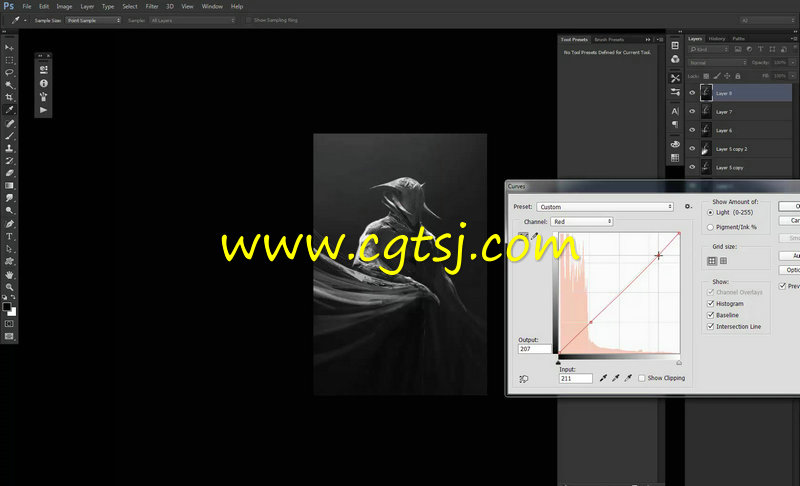Select the Type tool

click(9, 236)
